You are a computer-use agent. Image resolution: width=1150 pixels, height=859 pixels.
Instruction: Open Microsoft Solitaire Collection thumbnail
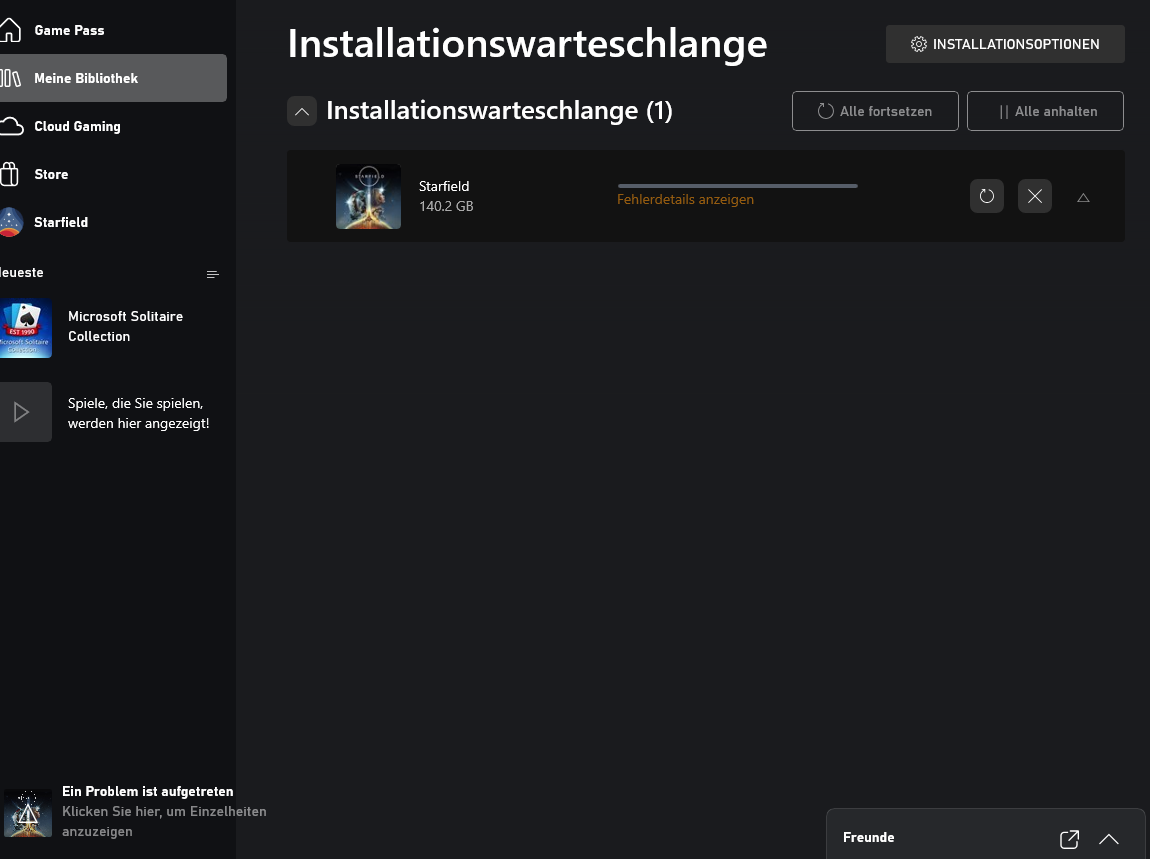[x=26, y=328]
